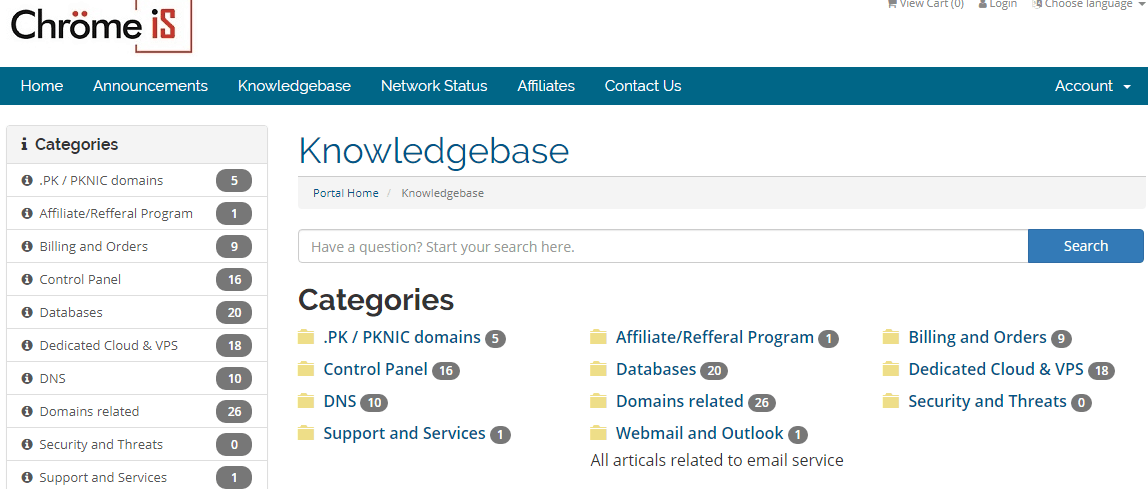Open the View Cart shopping cart icon
This screenshot has height=489, width=1148.
tap(892, 4)
